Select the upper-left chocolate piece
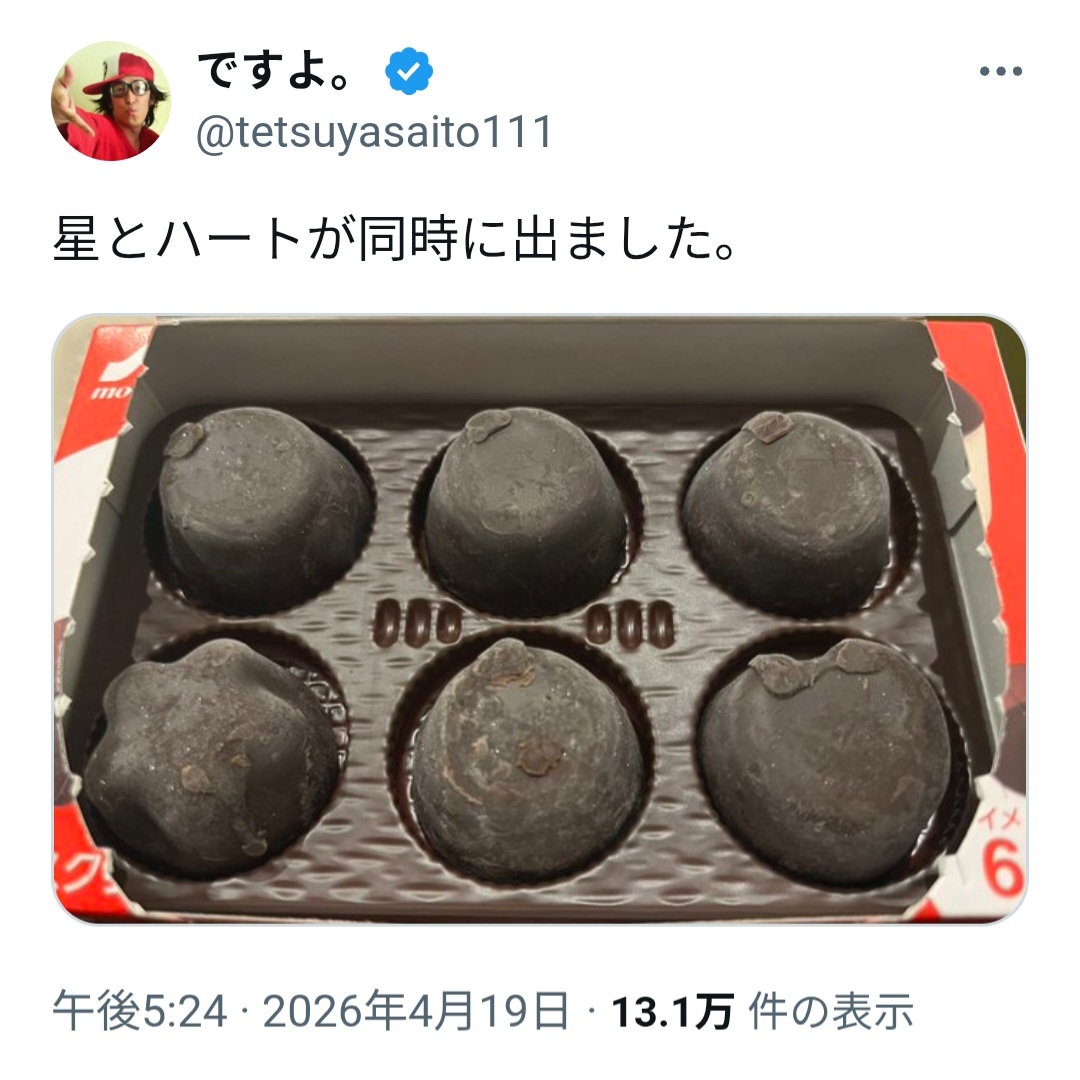Viewport: 1080px width, 1080px height. tap(265, 508)
